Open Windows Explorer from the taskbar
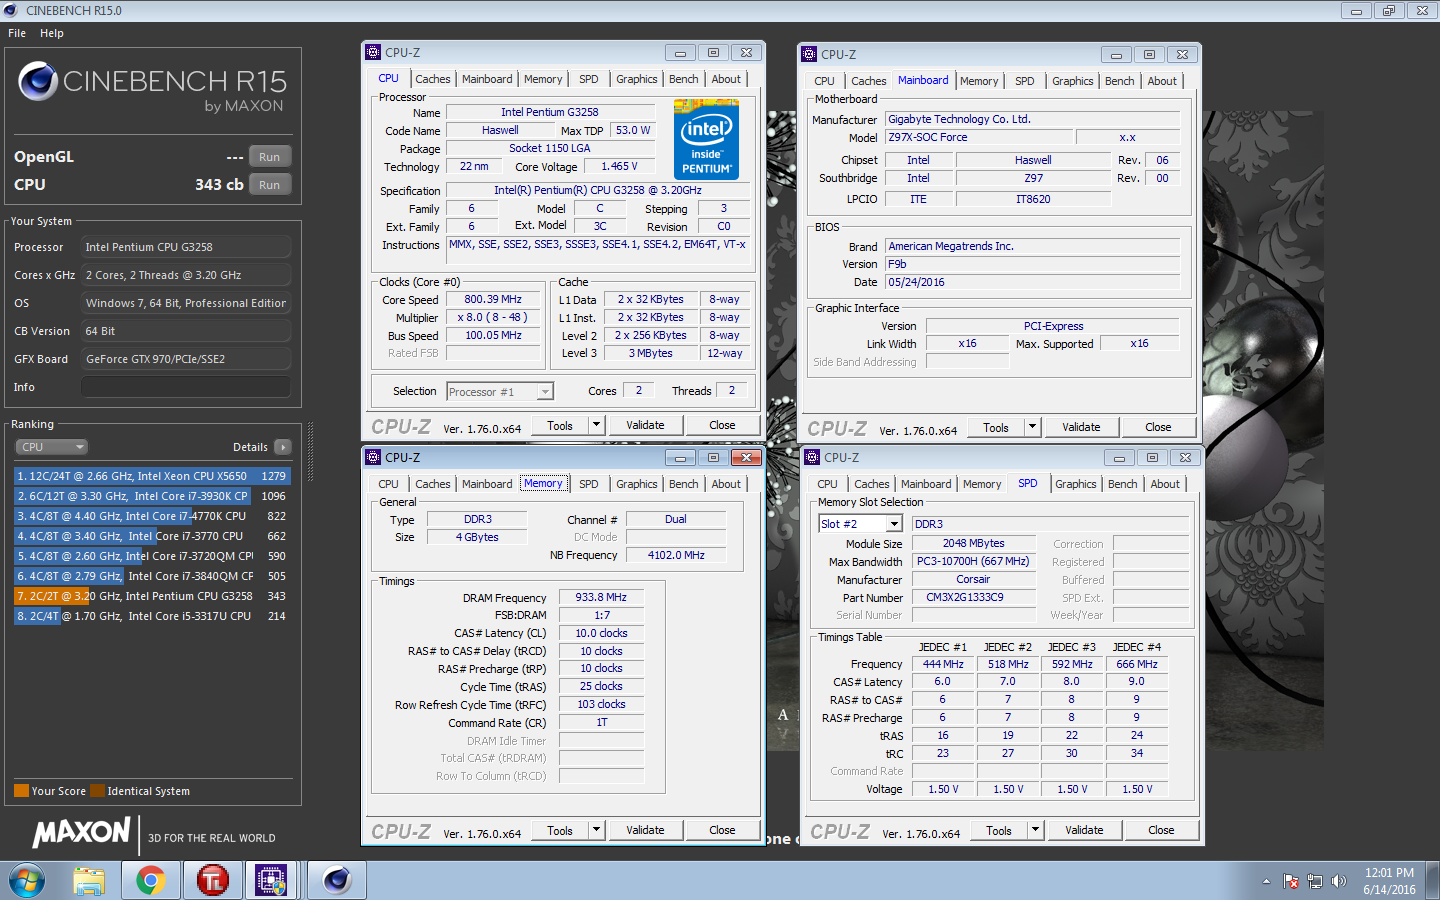 (89, 881)
